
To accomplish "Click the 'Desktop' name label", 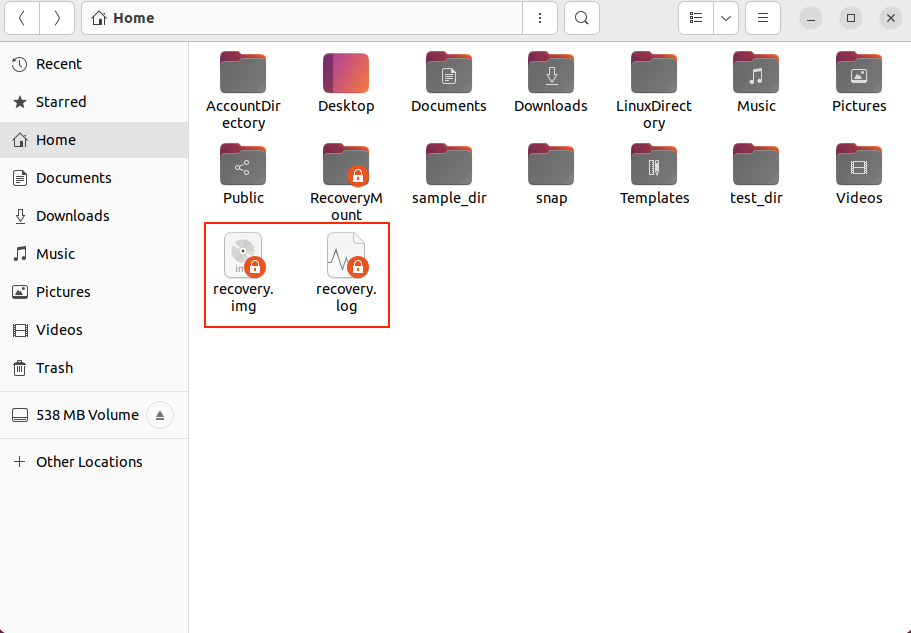I will click(346, 106).
